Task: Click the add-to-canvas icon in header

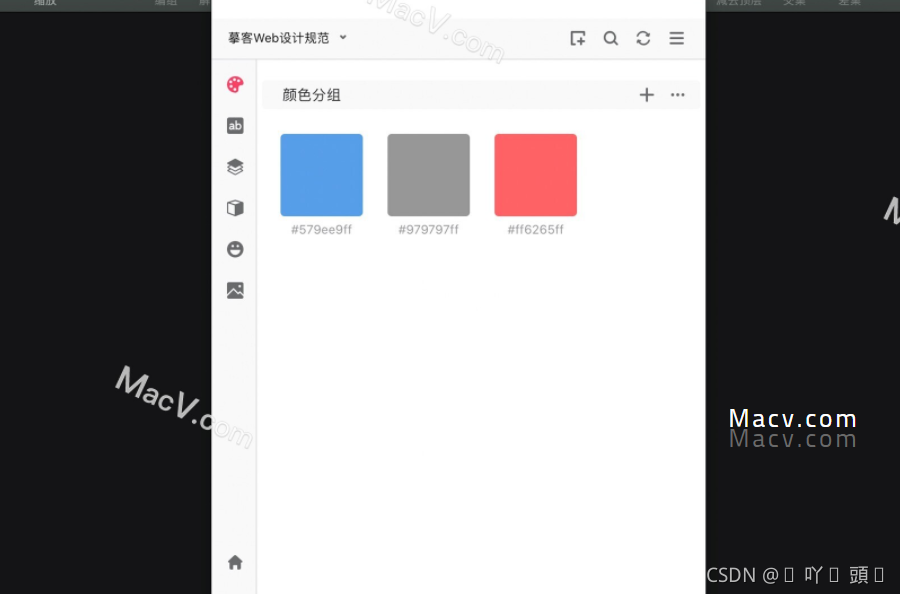Action: [577, 38]
